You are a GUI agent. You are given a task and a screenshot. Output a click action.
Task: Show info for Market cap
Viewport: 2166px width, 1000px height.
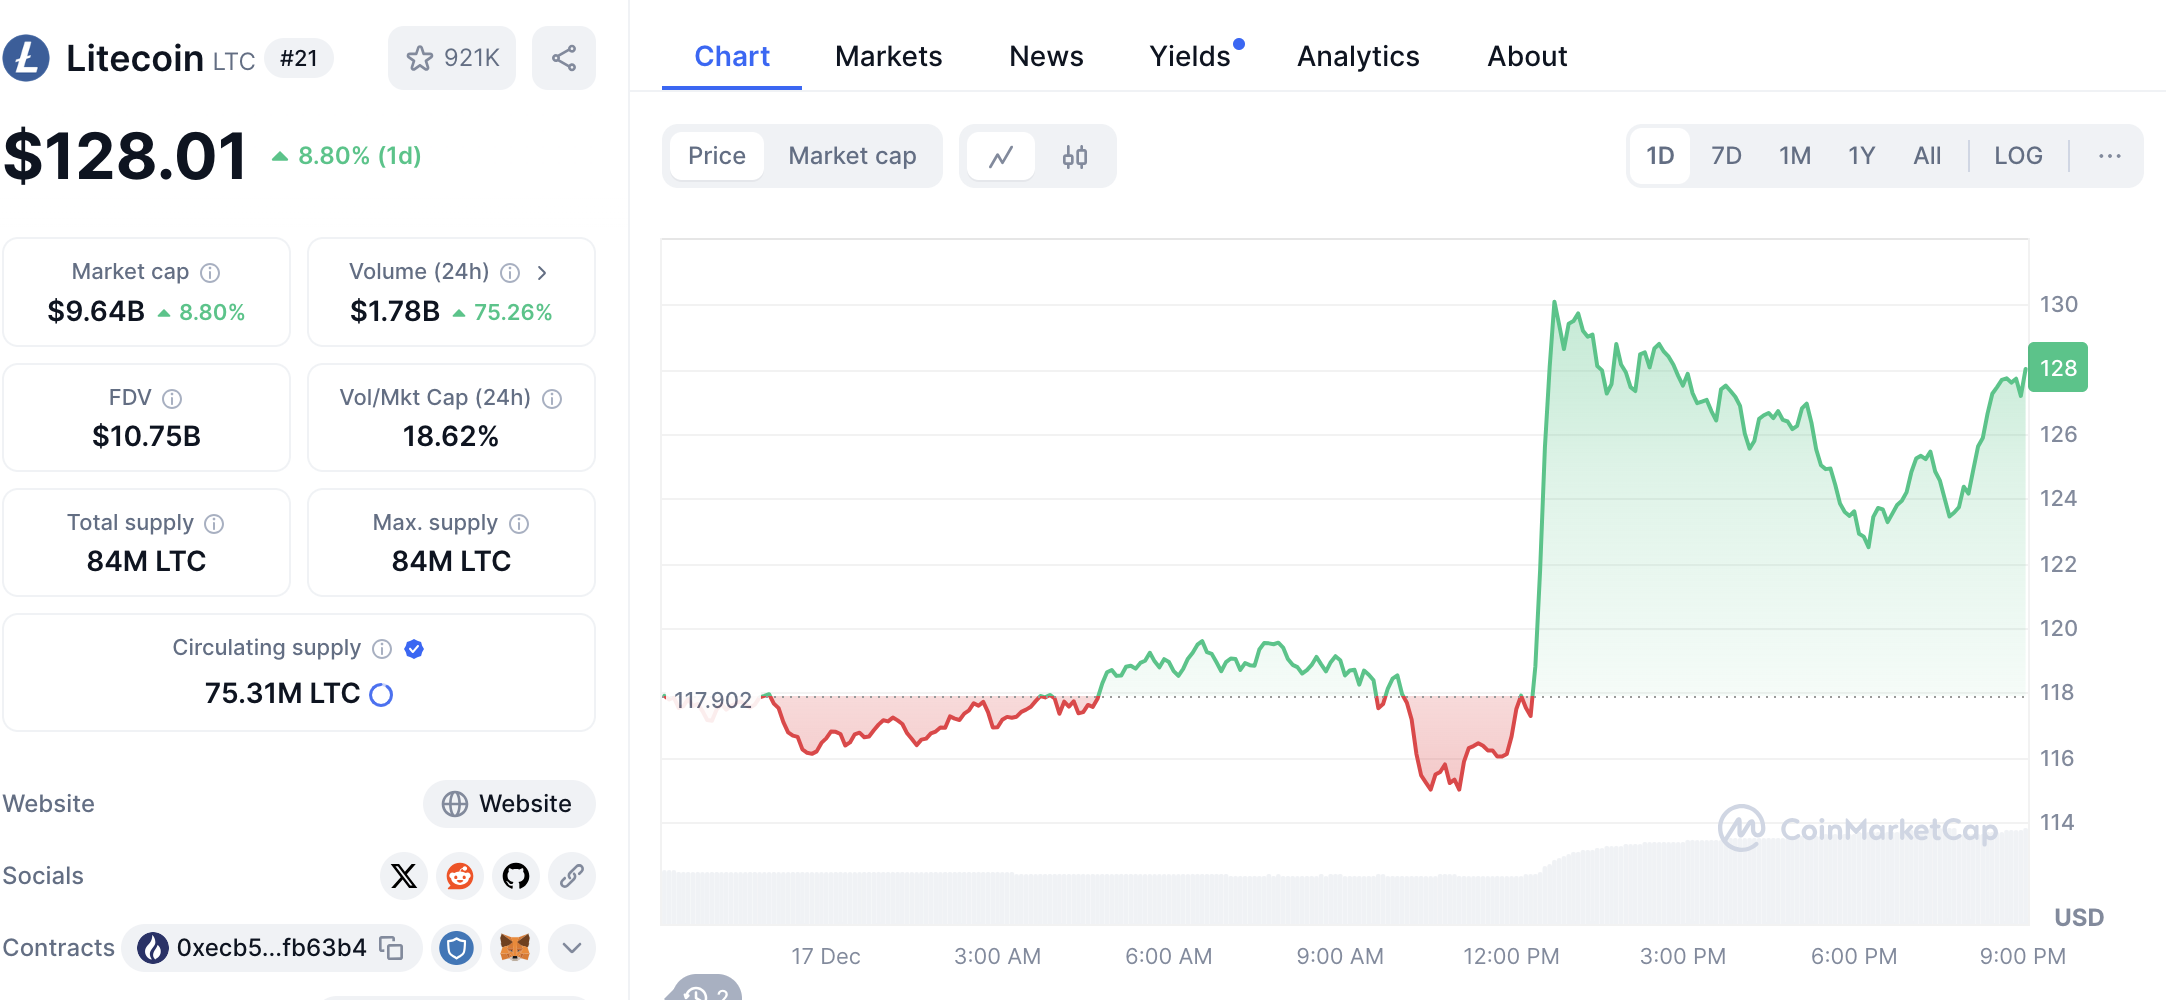210,273
